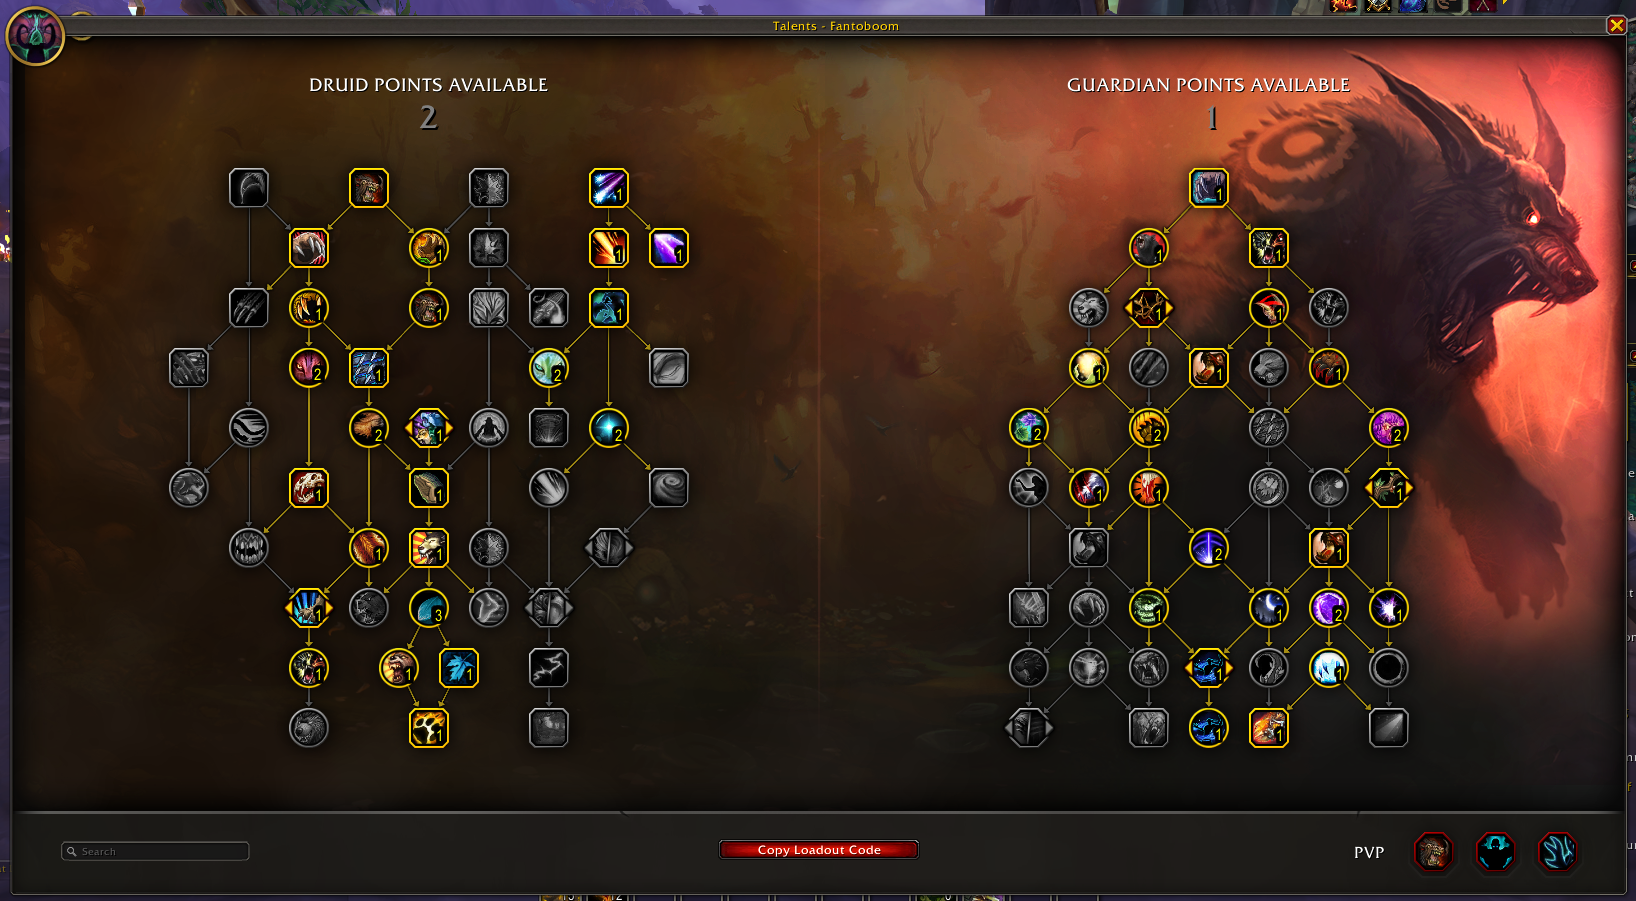Select the blue antler PVP talent slot
The height and width of the screenshot is (901, 1636).
[x=1557, y=852]
